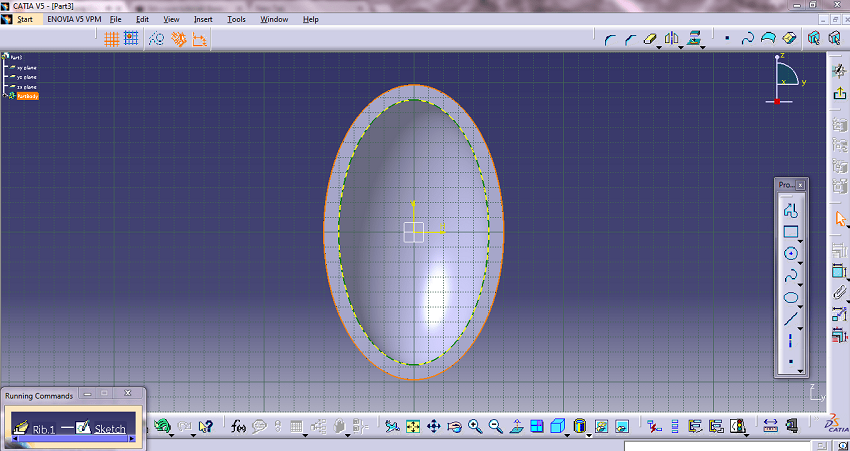Open the Insert menu
The height and width of the screenshot is (451, 850).
coord(203,19)
